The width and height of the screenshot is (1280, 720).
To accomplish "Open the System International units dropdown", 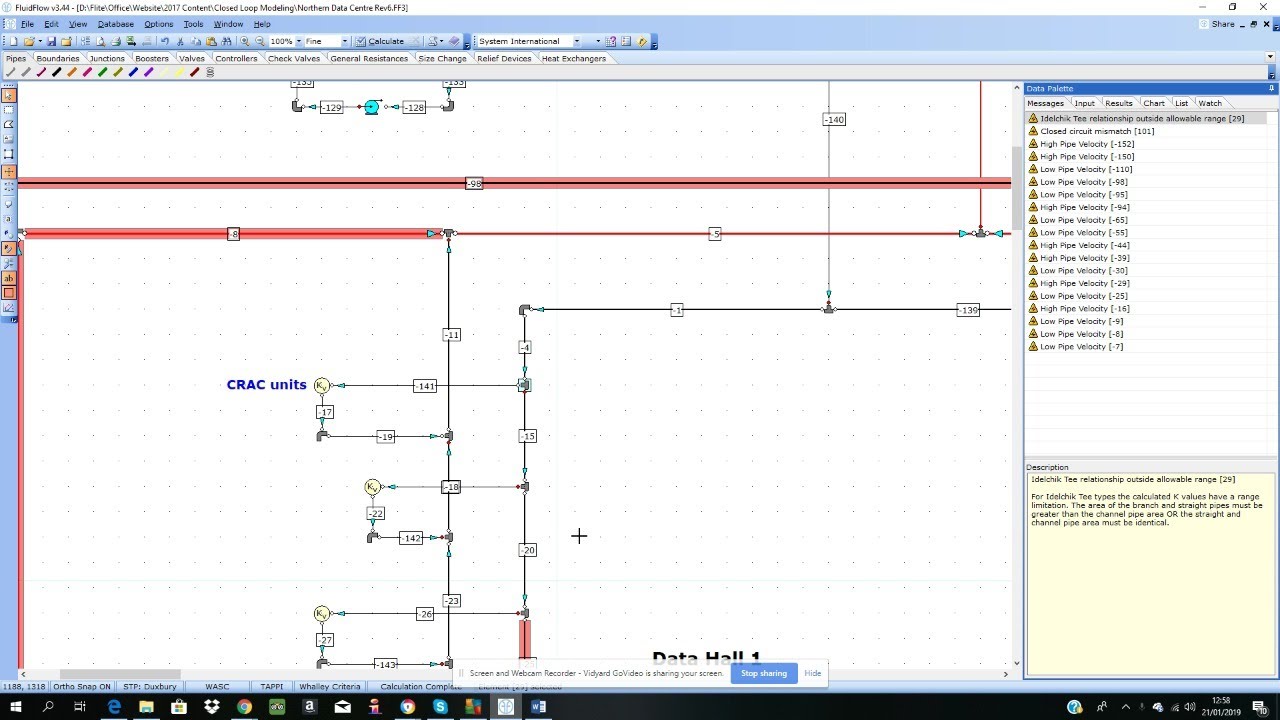I will [x=576, y=41].
